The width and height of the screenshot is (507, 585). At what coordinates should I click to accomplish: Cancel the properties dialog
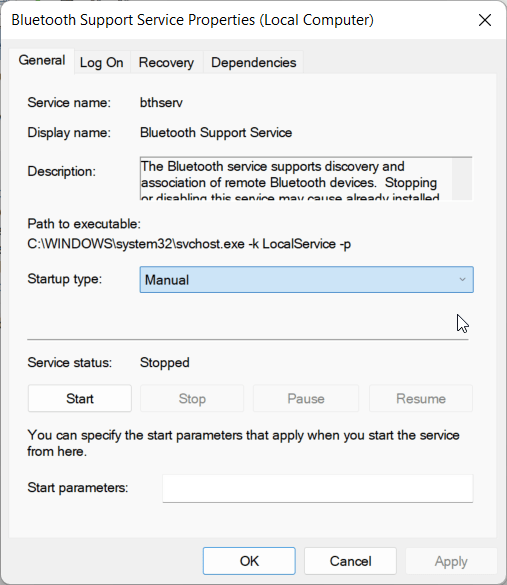[x=350, y=561]
